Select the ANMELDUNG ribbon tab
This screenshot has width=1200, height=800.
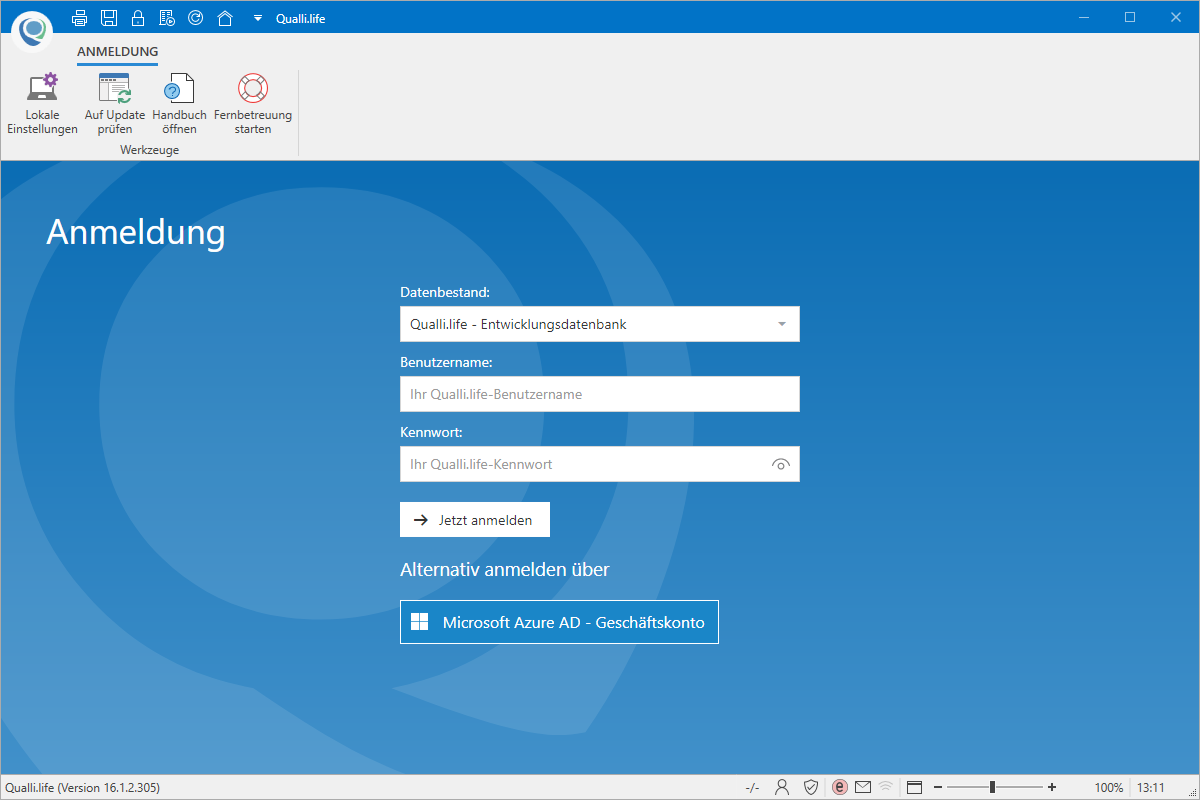[x=117, y=52]
